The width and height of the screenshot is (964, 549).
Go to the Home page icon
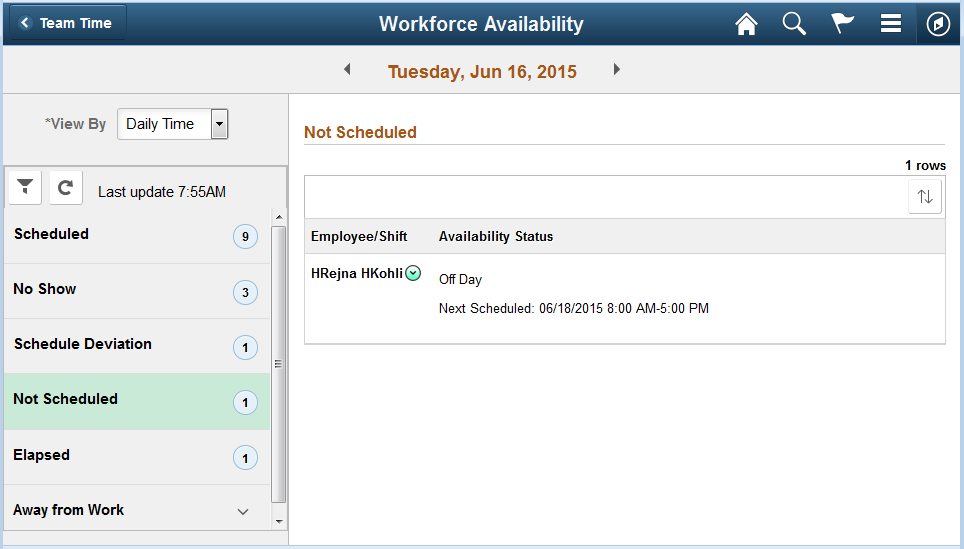click(746, 24)
